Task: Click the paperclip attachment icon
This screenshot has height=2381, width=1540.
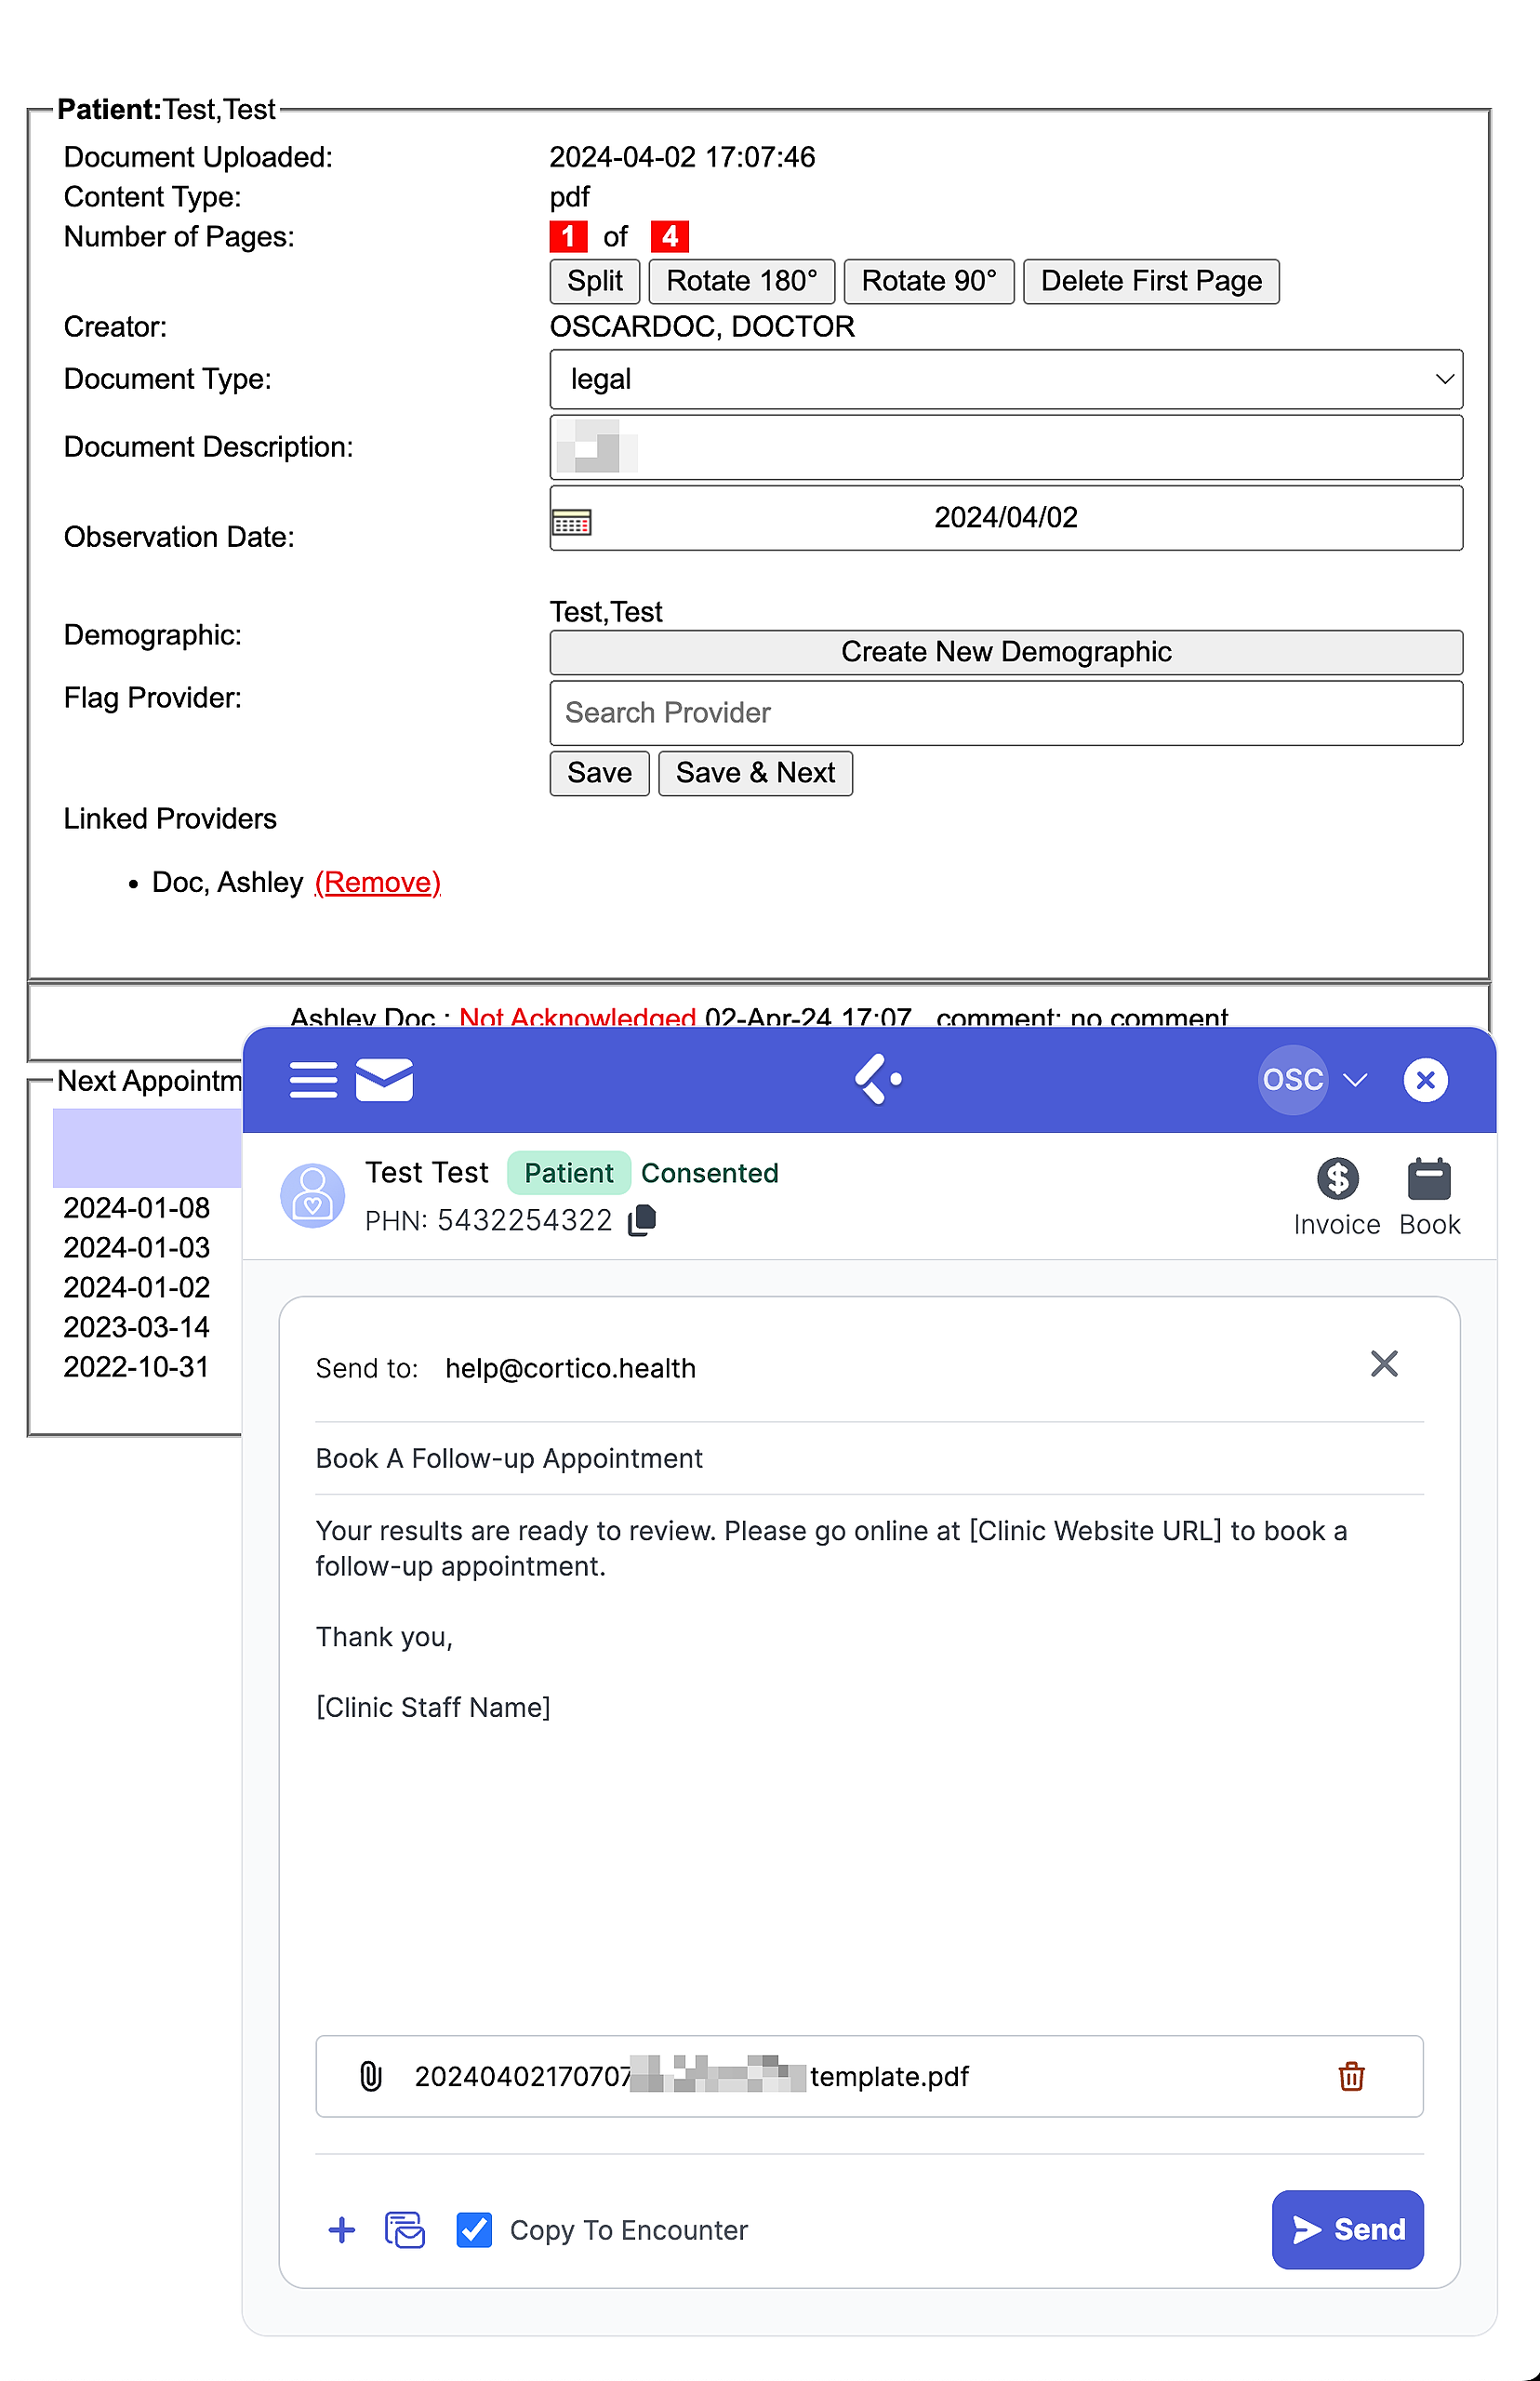Action: pyautogui.click(x=371, y=2077)
